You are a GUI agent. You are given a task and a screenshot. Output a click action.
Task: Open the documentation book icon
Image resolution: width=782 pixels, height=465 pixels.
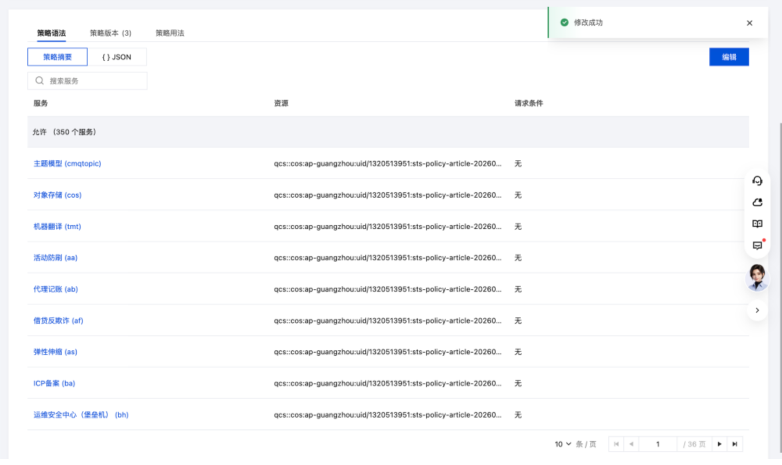click(x=757, y=224)
